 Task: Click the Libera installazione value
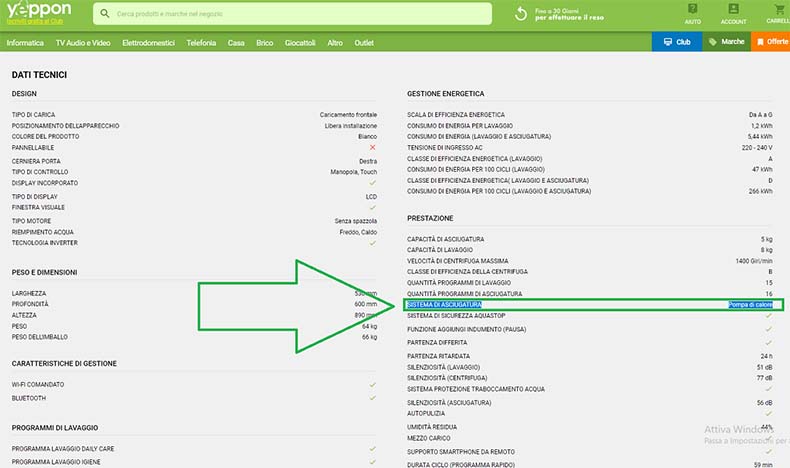351,126
